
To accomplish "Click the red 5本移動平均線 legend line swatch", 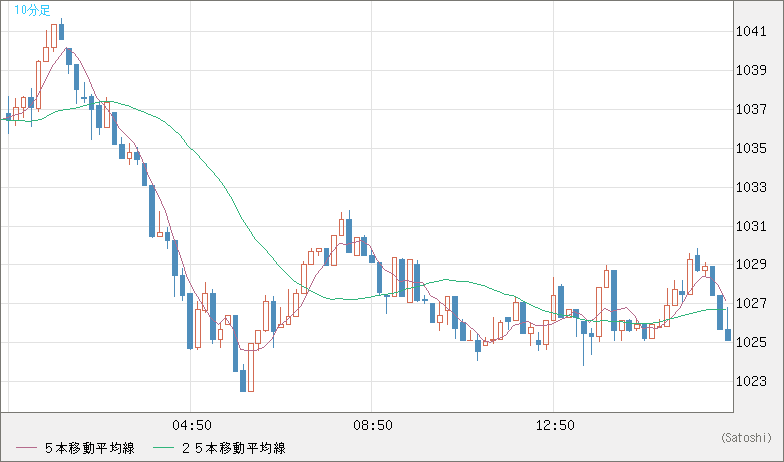I will (25, 448).
